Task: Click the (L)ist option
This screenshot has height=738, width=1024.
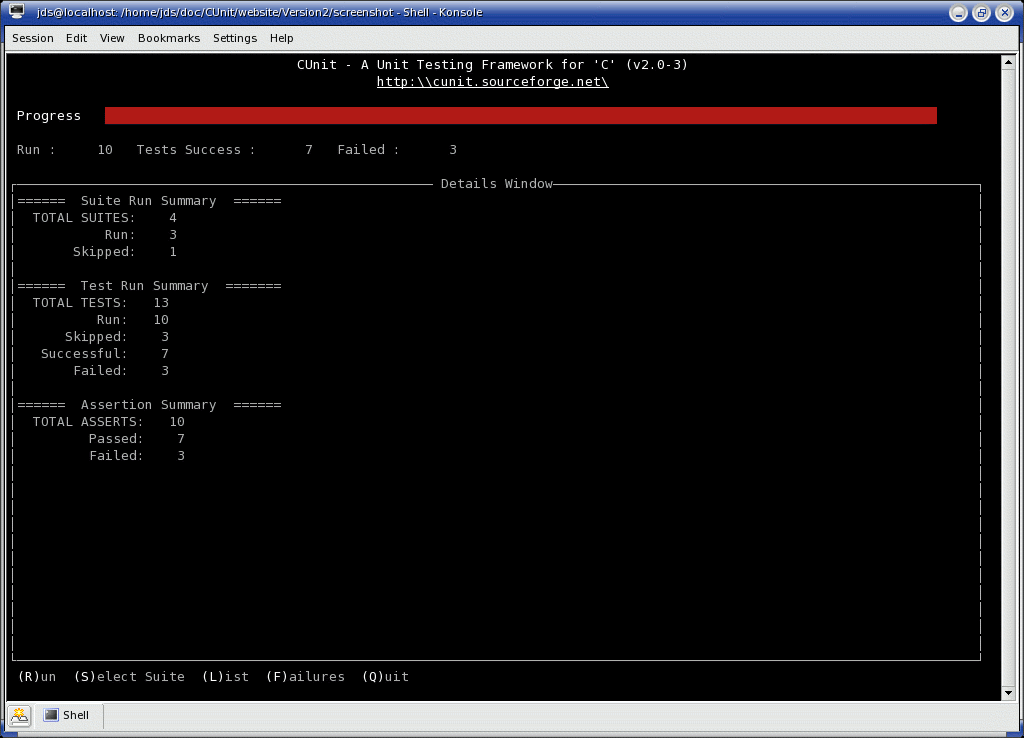Action: [x=225, y=677]
